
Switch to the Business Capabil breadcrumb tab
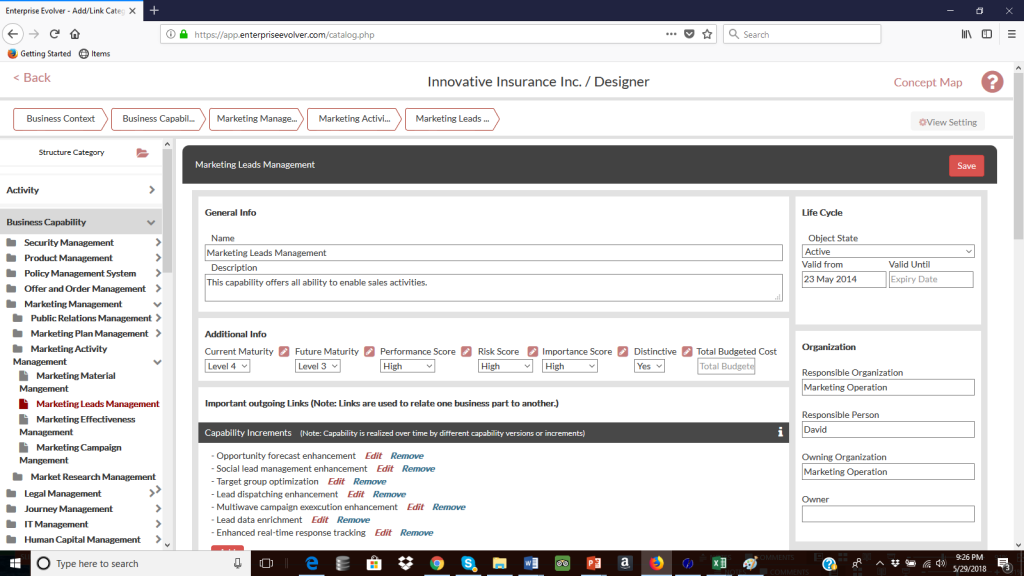click(x=157, y=118)
